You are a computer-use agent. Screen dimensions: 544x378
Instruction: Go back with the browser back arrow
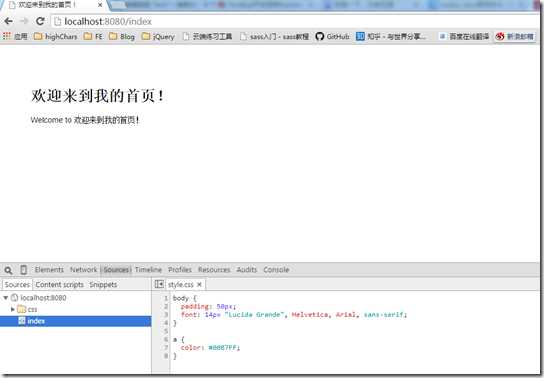9,22
